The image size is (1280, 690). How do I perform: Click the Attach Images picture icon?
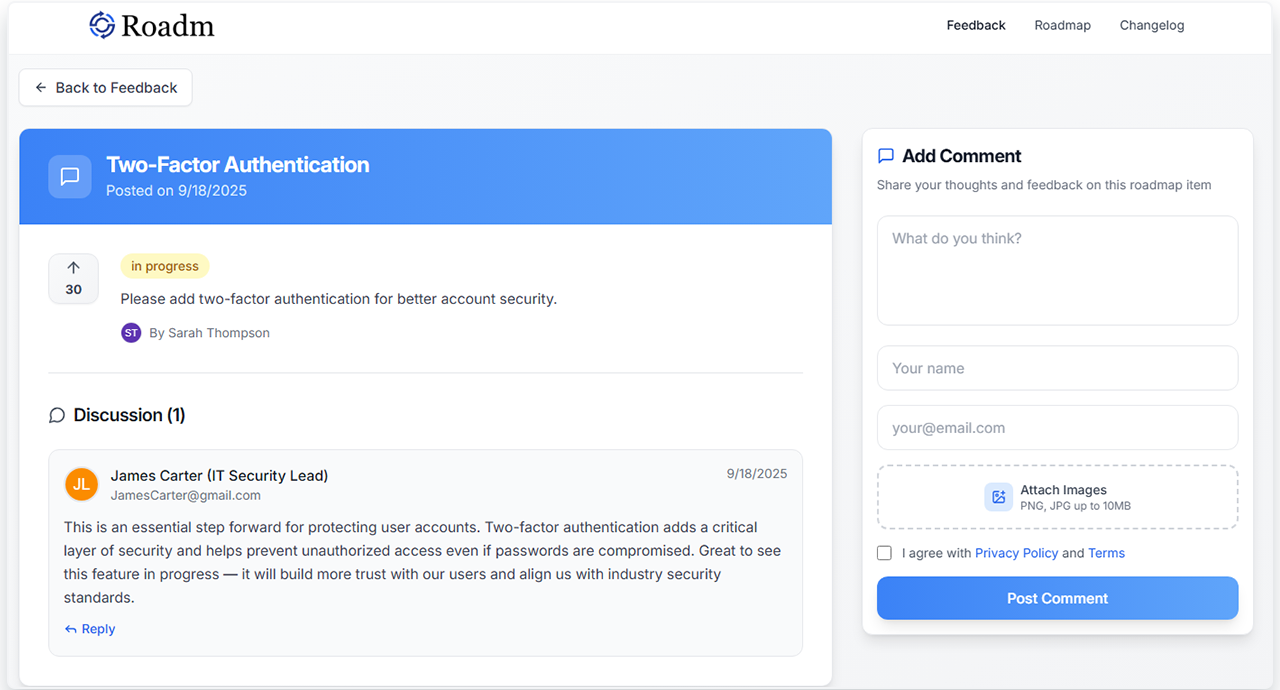998,497
